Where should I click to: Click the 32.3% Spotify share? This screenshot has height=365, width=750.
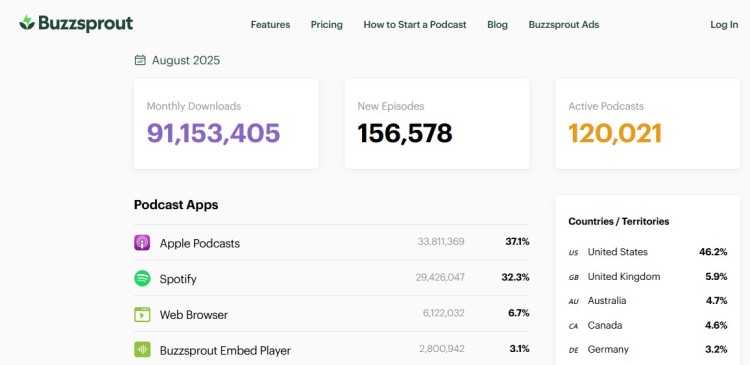point(516,277)
